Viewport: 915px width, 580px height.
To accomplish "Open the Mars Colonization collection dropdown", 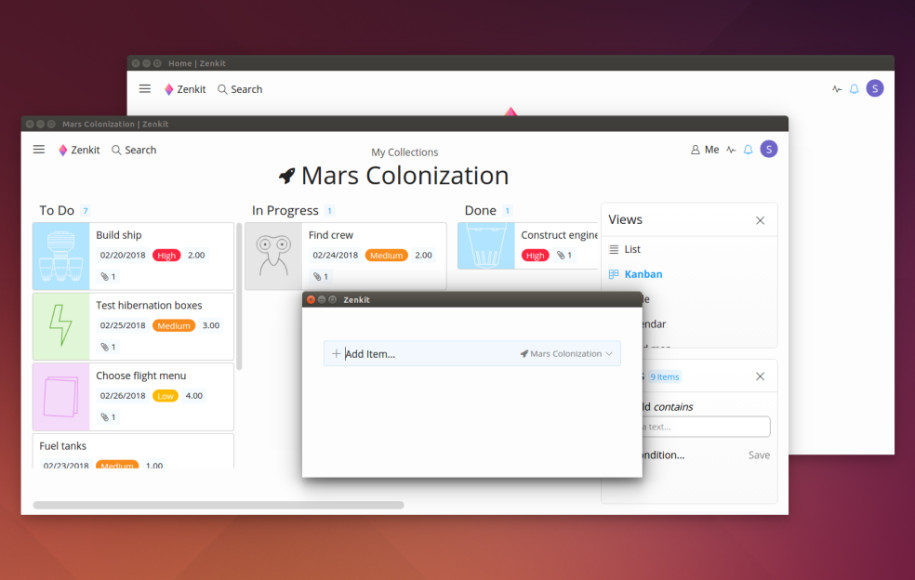I will 566,354.
